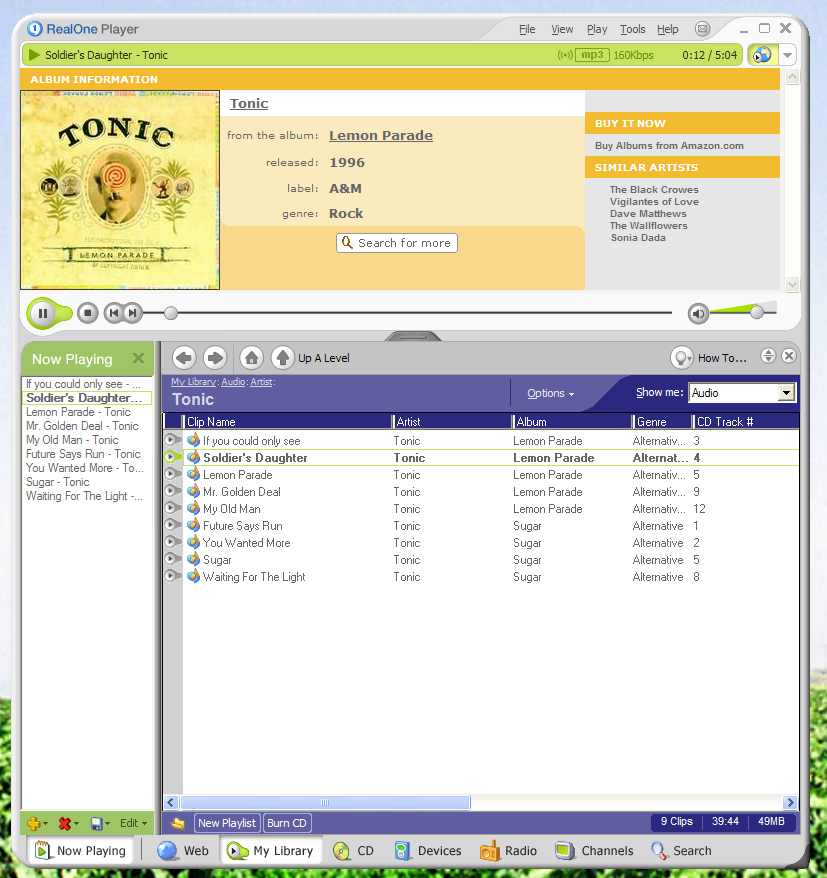Viewport: 827px width, 878px height.
Task: Click the horizontal scrollbar right arrow
Action: (x=790, y=802)
